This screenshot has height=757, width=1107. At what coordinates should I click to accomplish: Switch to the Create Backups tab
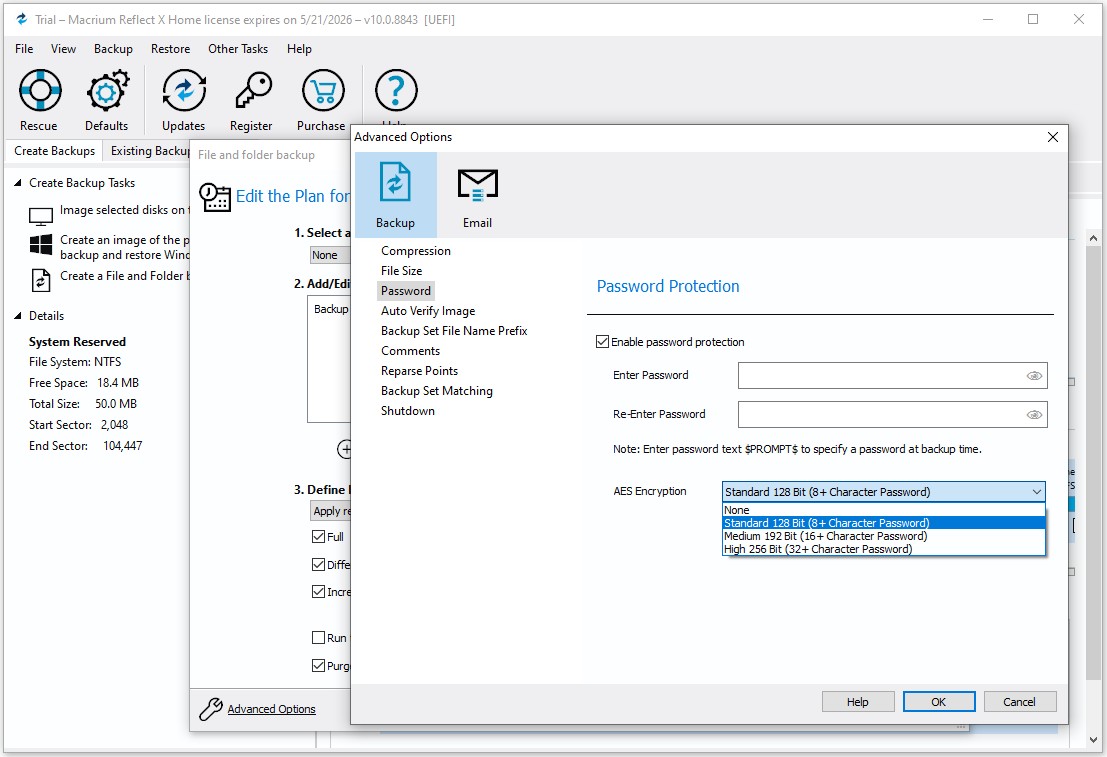54,151
